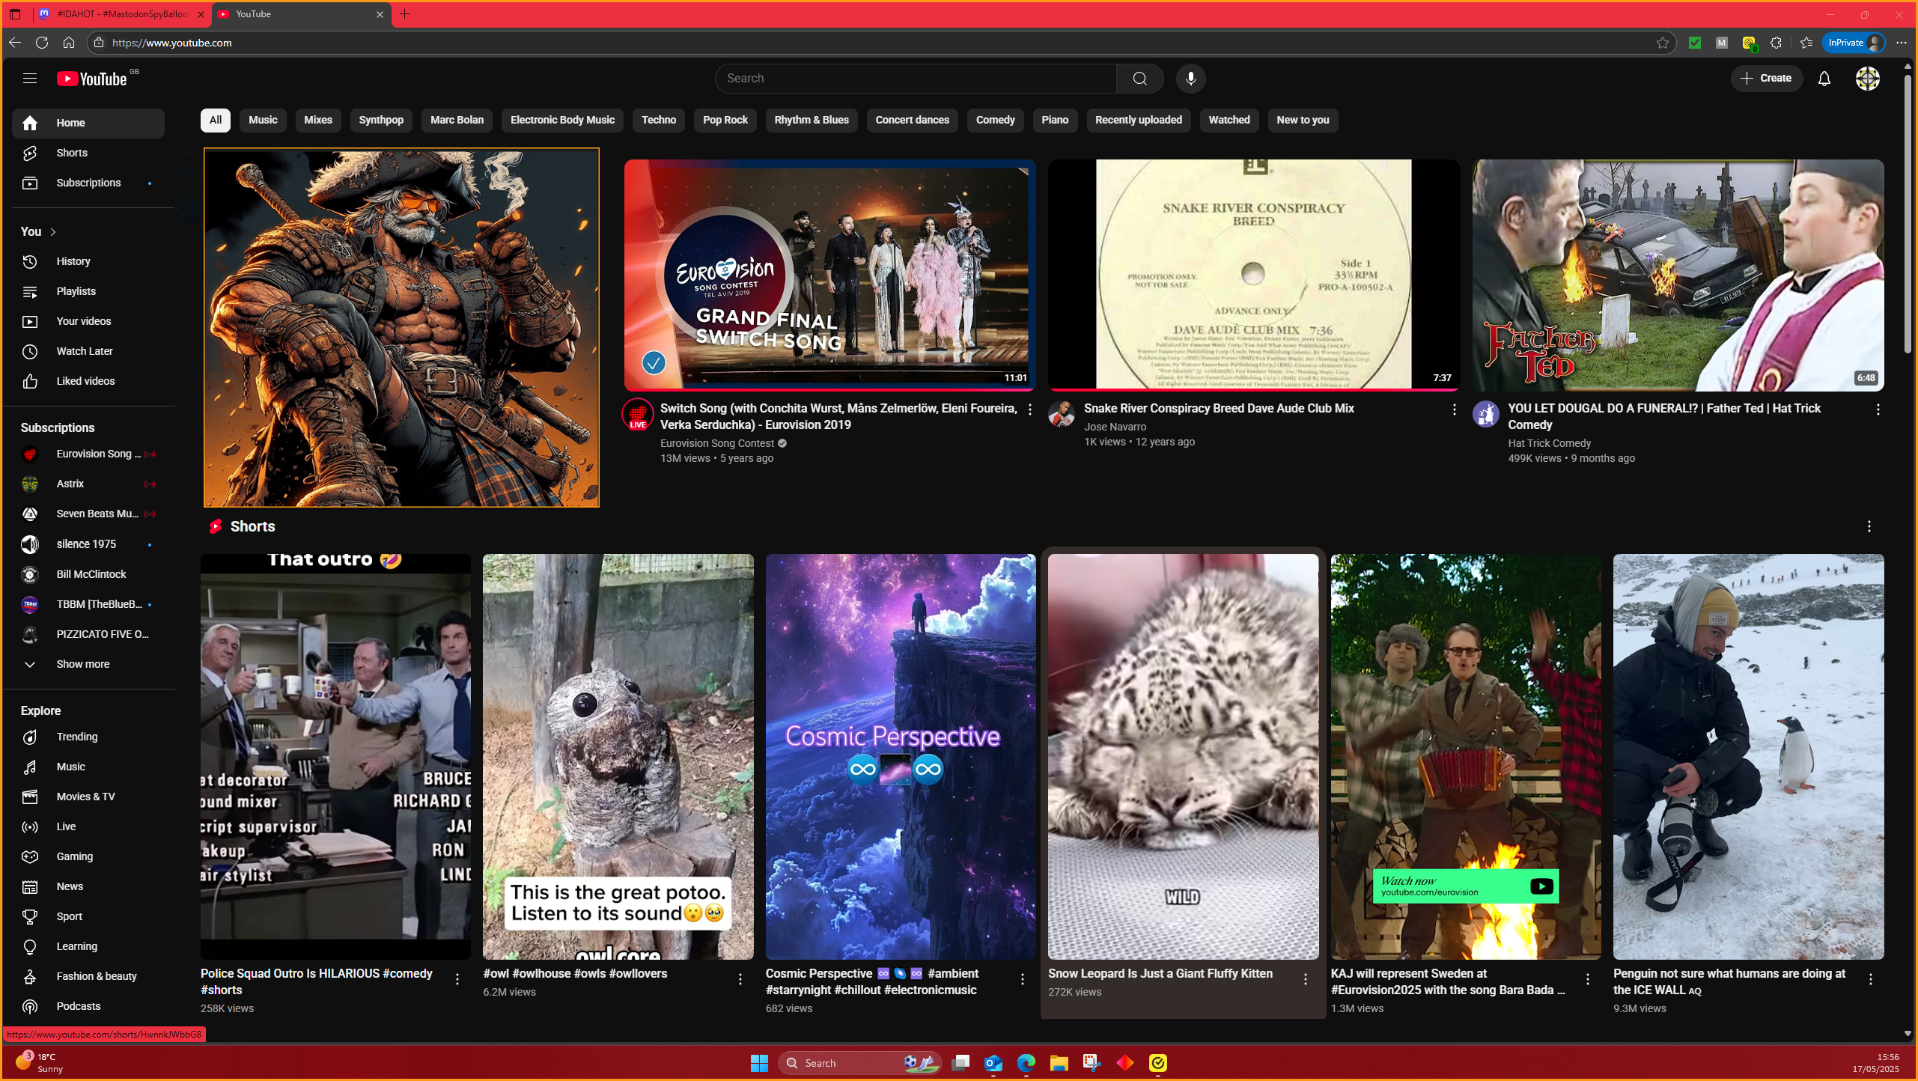
Task: Expand Show more subscriptions
Action: pos(82,664)
